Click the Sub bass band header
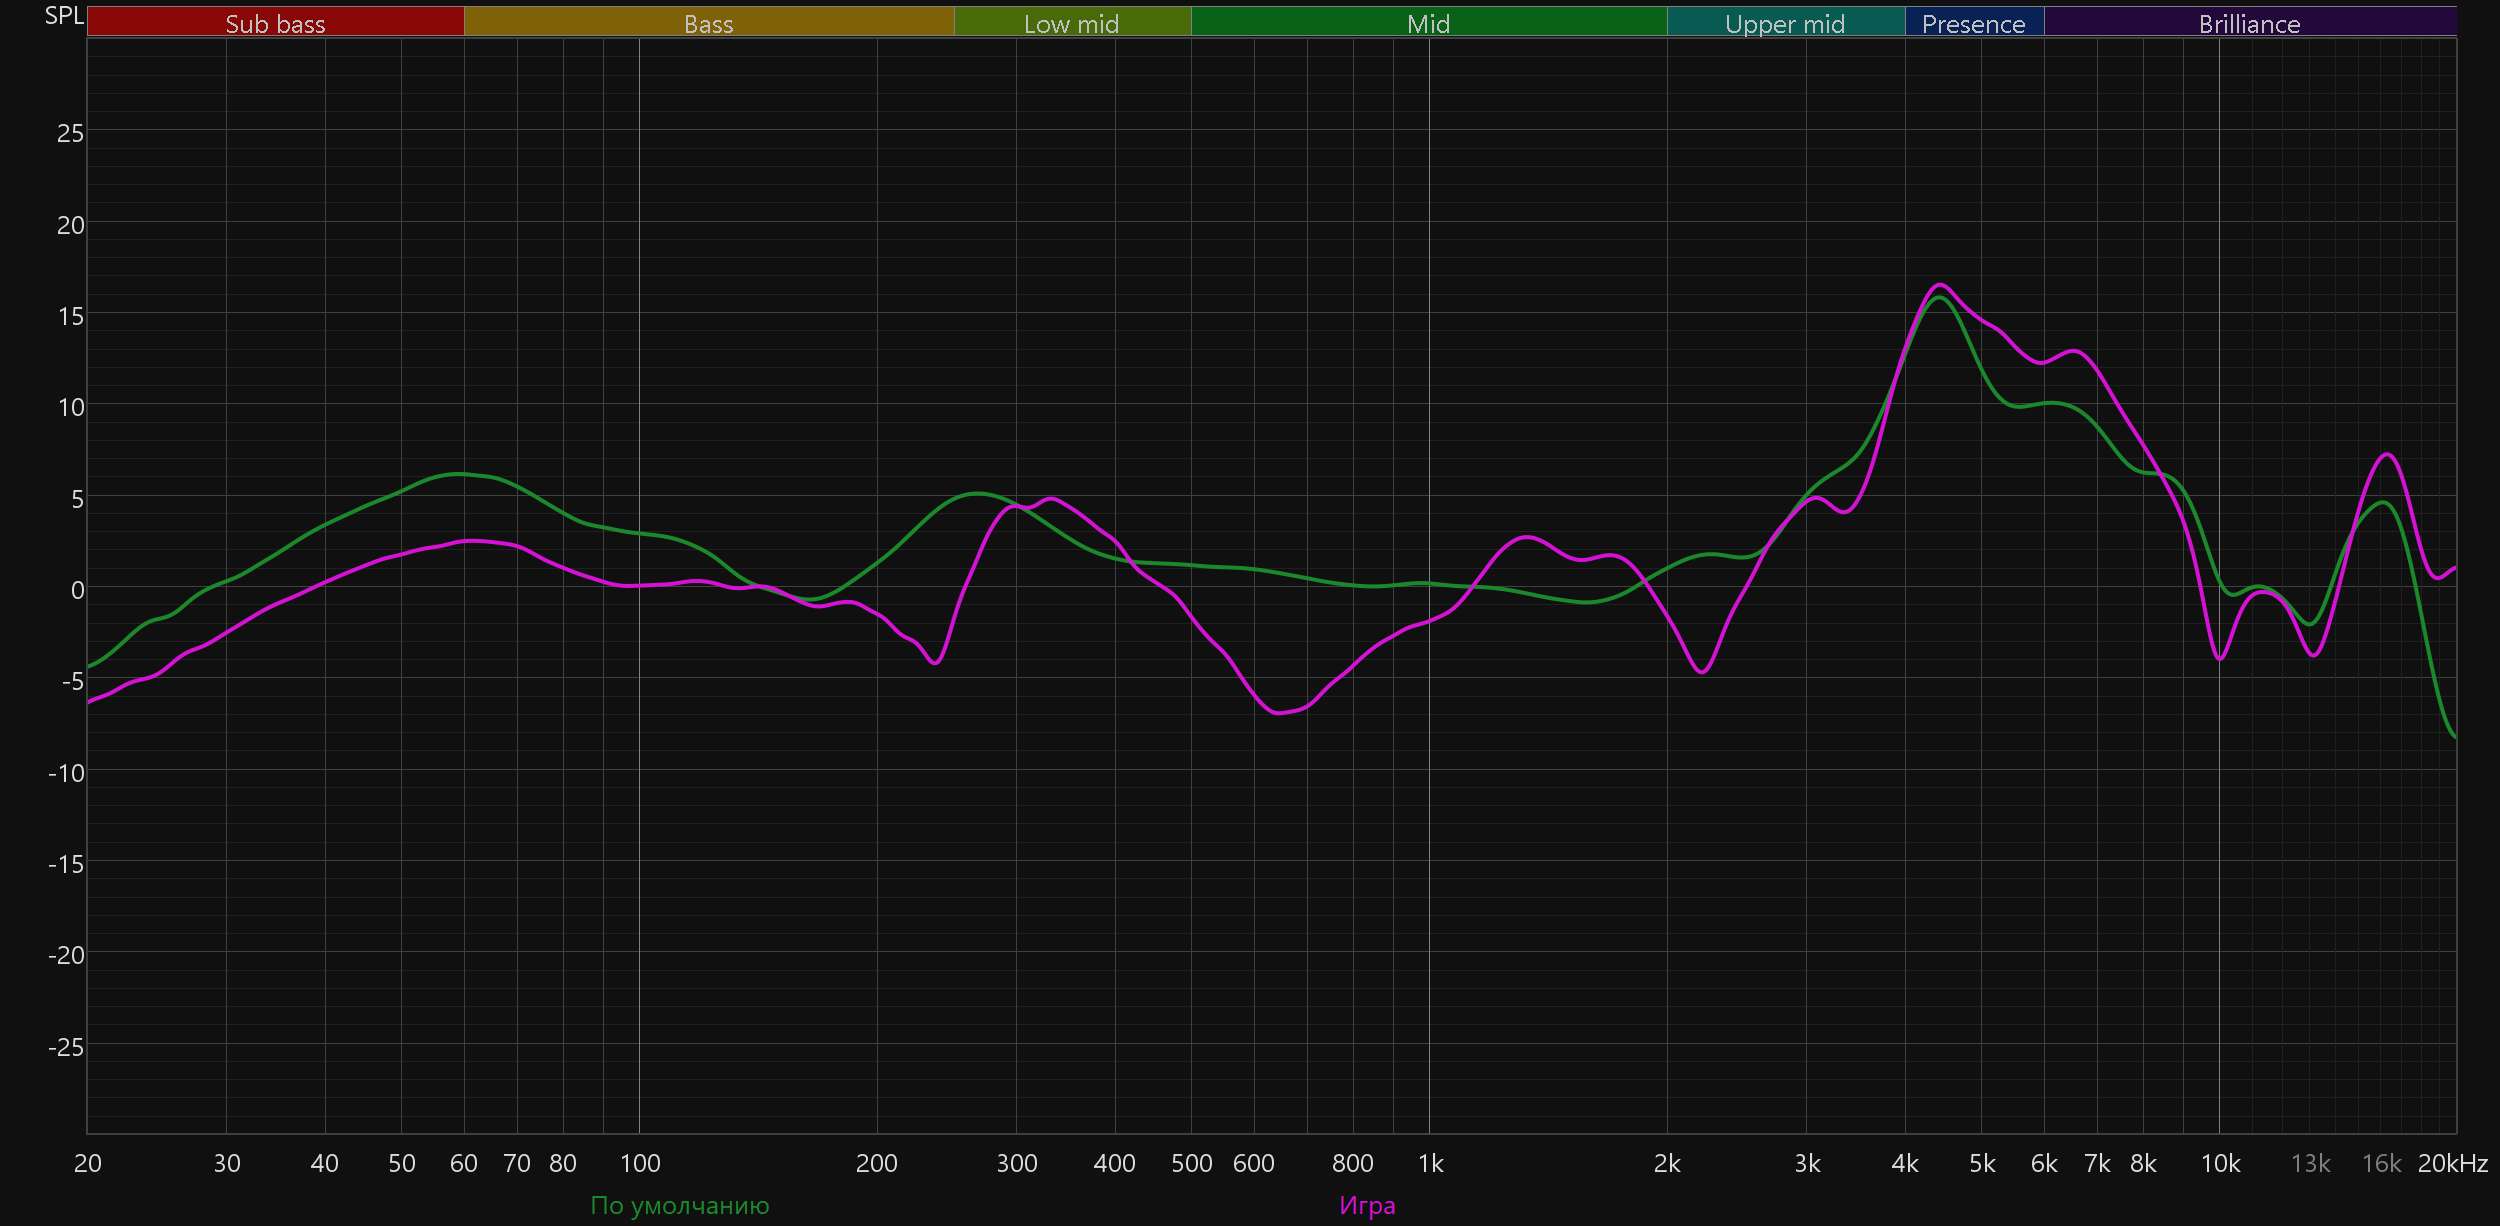The width and height of the screenshot is (2500, 1226). coord(275,23)
